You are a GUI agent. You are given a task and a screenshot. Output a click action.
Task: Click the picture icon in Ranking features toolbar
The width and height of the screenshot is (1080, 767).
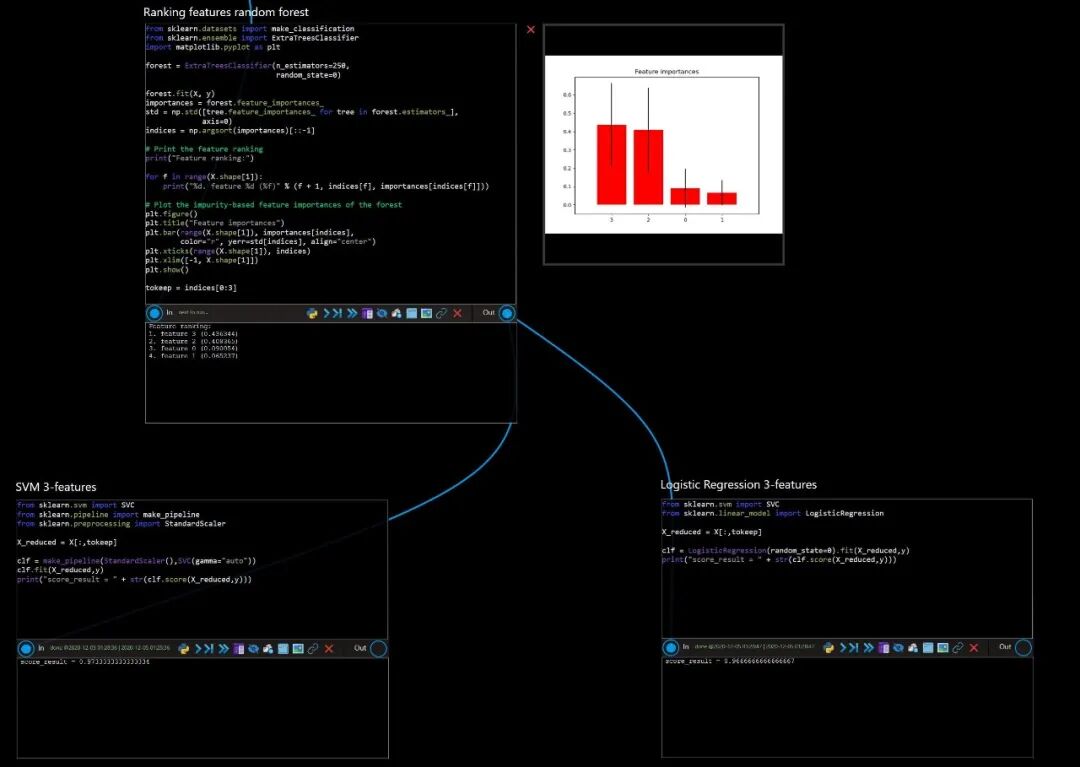click(x=426, y=313)
